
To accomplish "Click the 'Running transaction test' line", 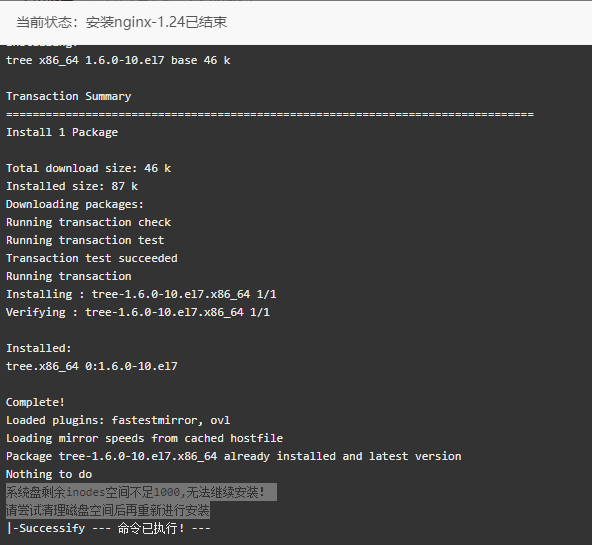I will click(x=85, y=240).
